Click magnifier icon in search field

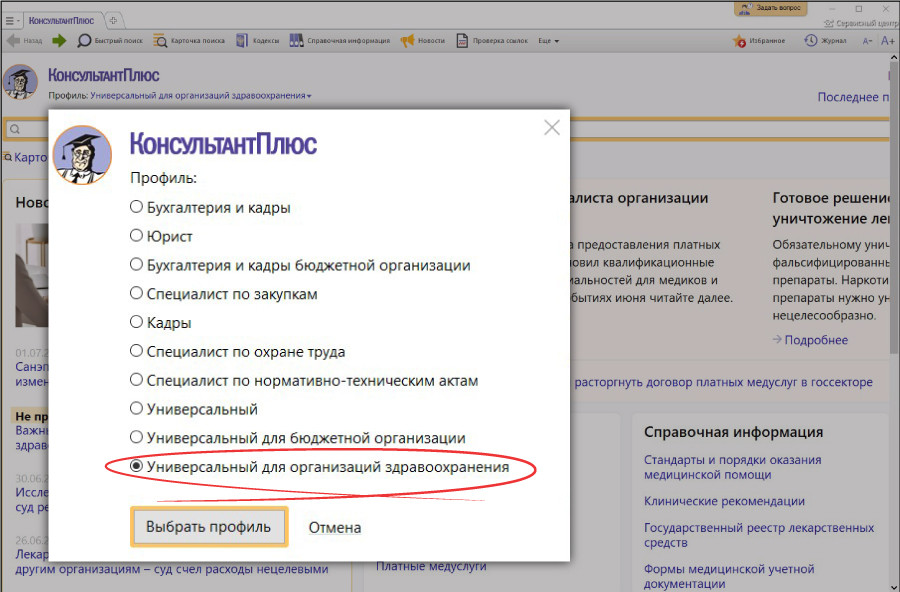click(15, 129)
